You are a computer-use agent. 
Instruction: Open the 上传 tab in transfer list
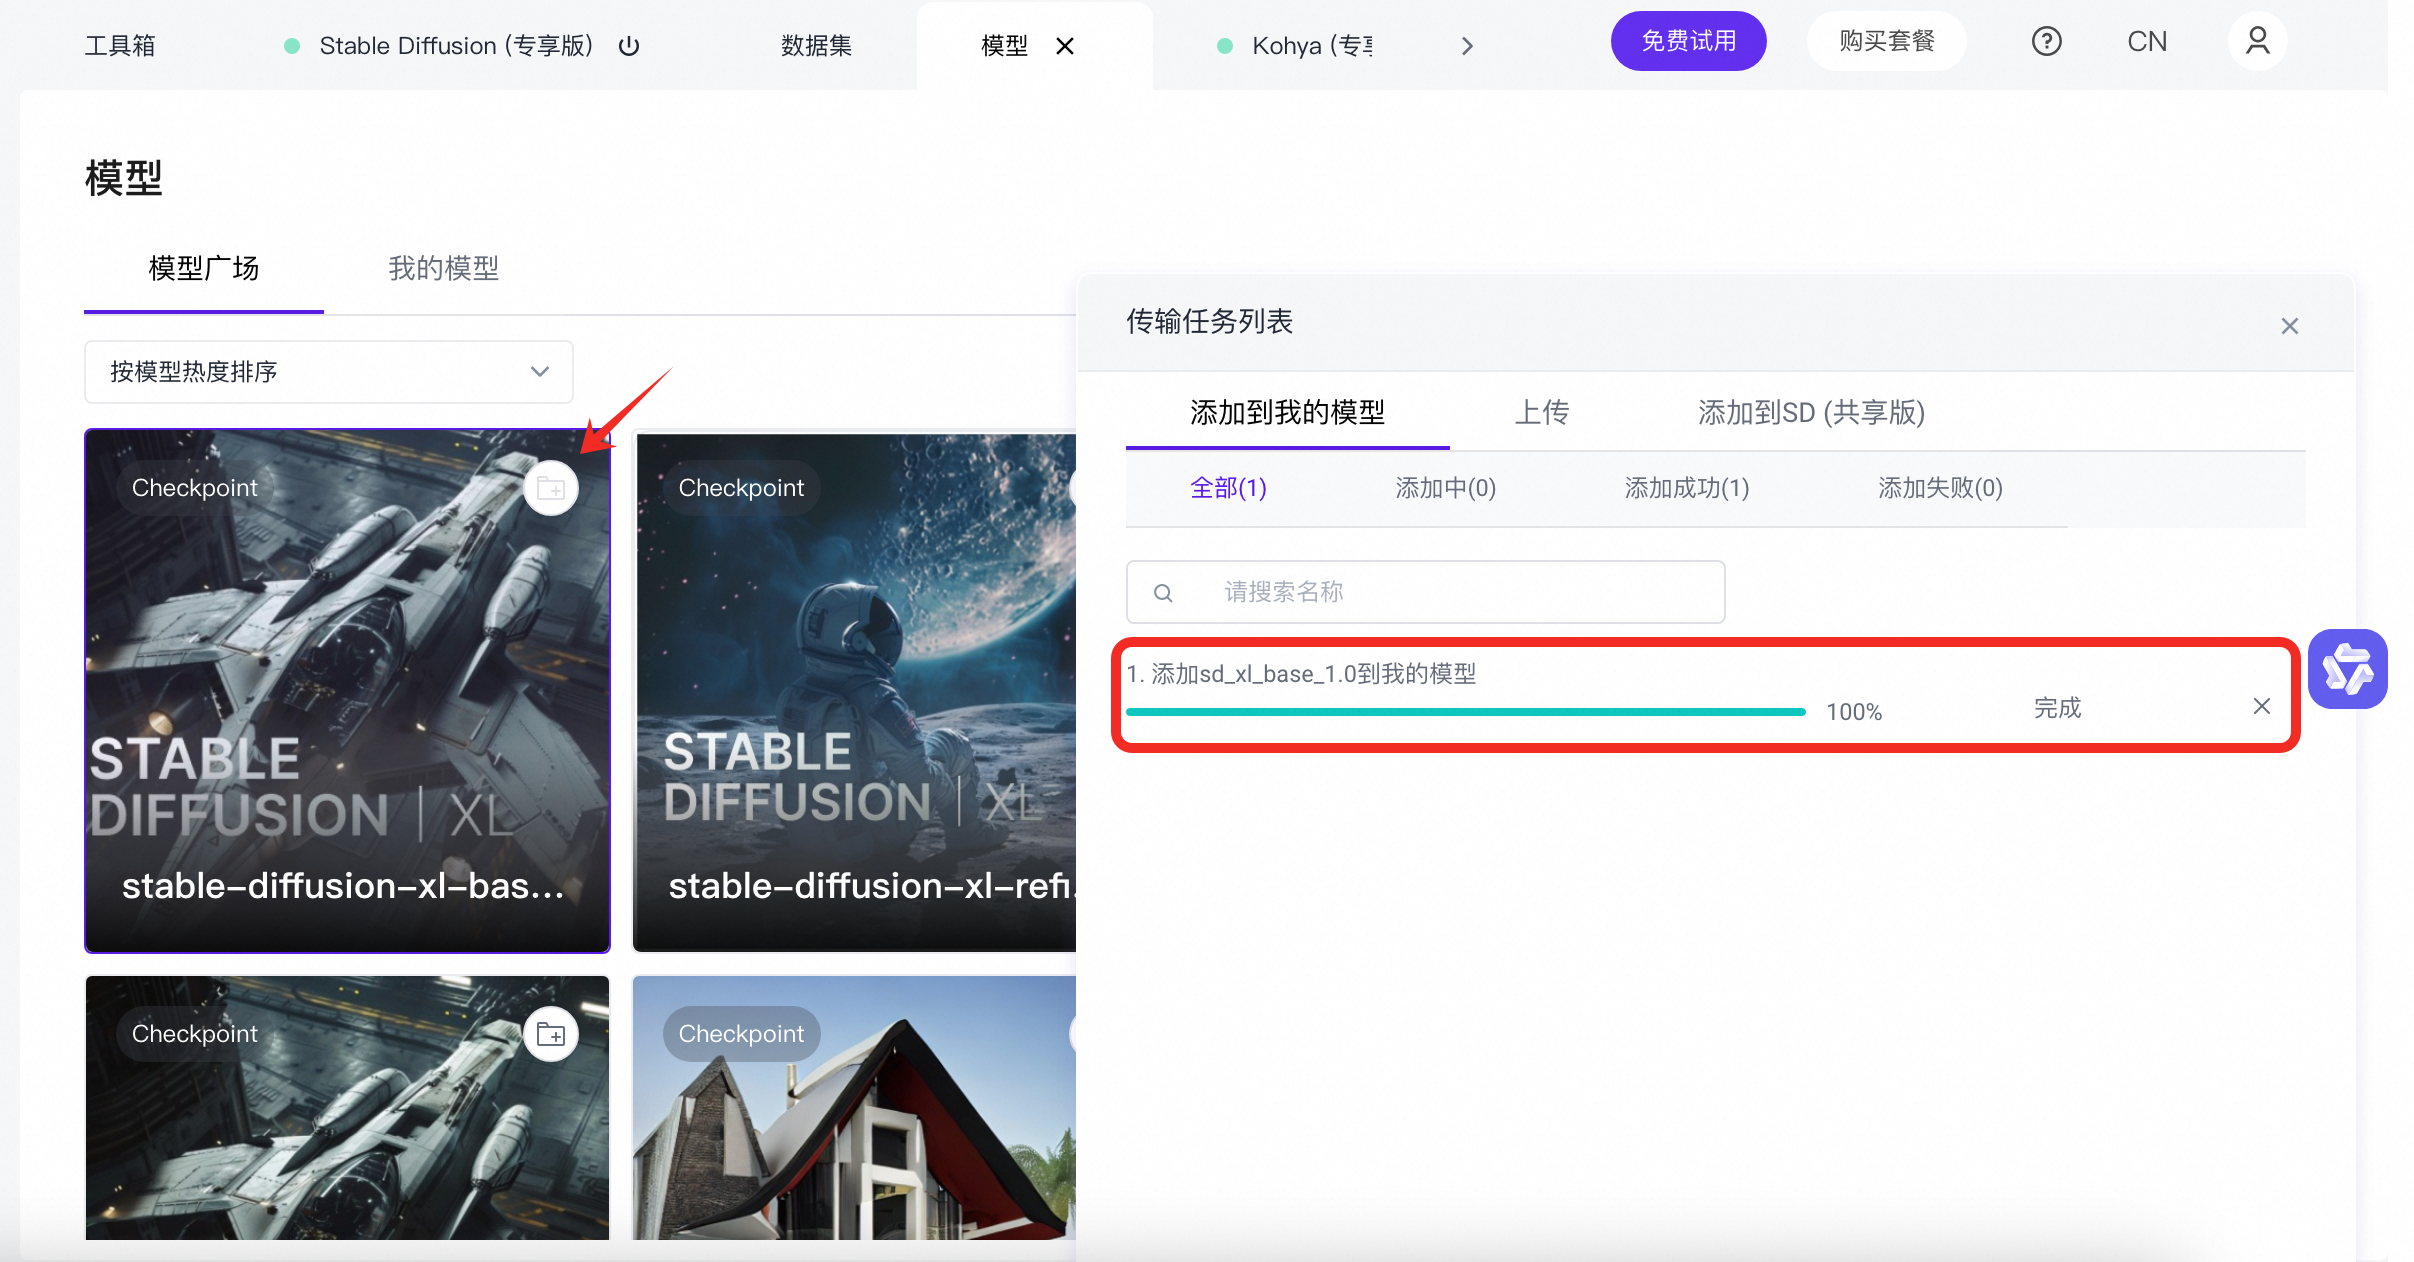[x=1541, y=412]
